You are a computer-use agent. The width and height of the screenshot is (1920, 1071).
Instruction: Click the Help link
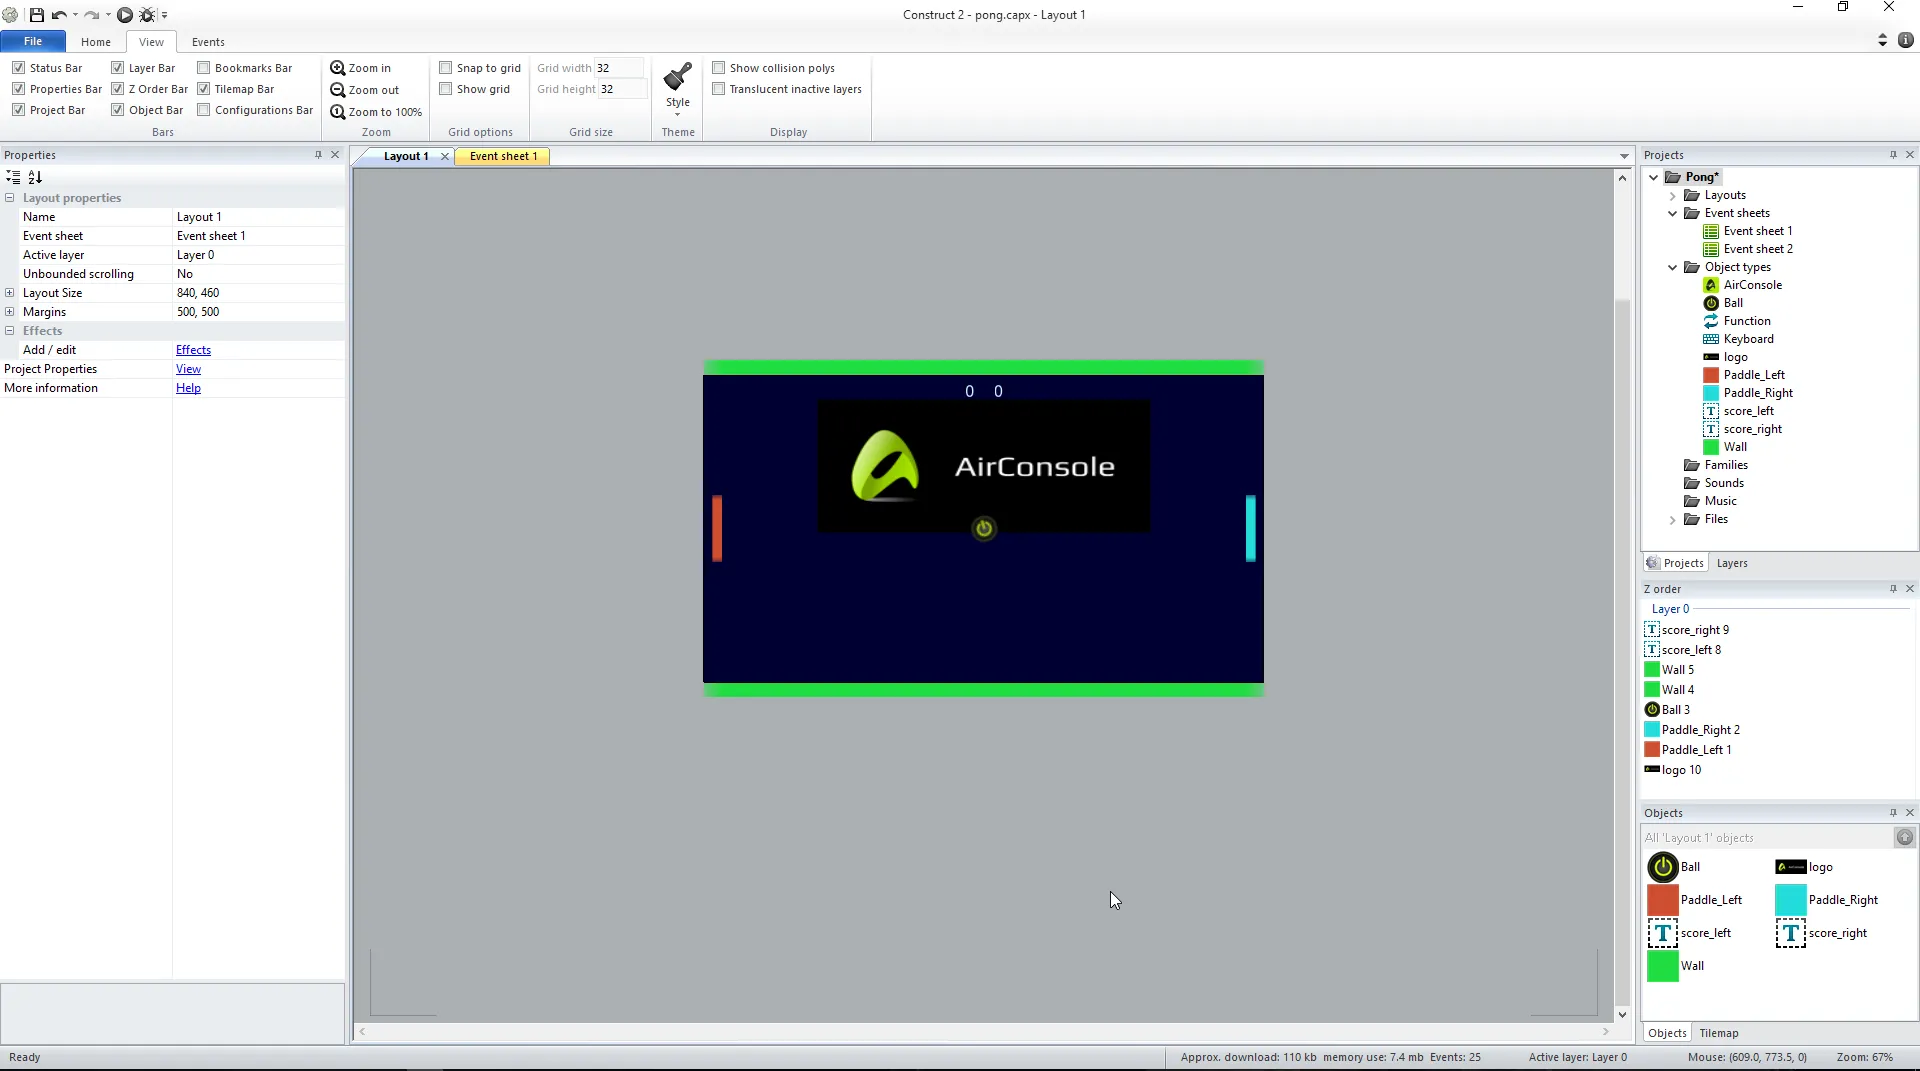click(188, 388)
